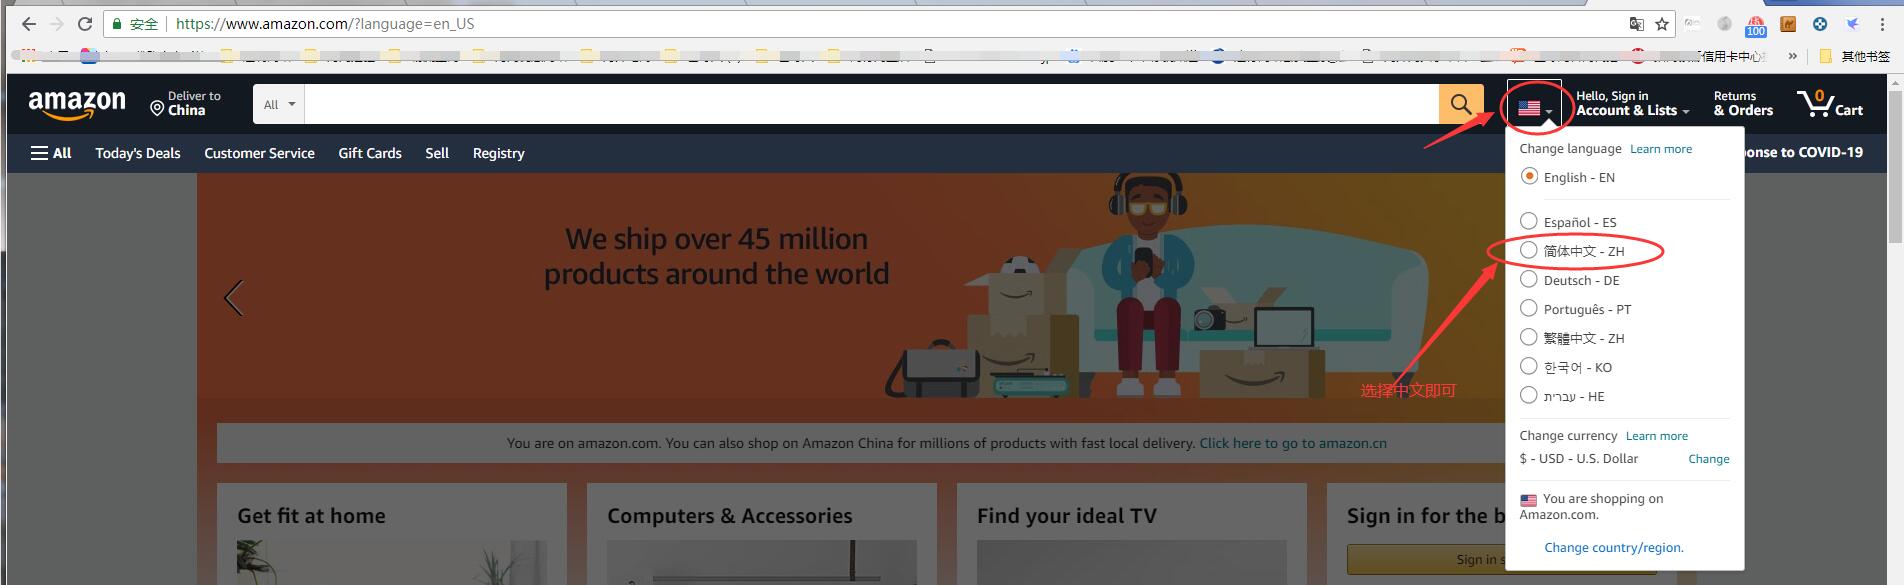1904x585 pixels.
Task: Open the translate page icon in address bar
Action: pos(1636,24)
